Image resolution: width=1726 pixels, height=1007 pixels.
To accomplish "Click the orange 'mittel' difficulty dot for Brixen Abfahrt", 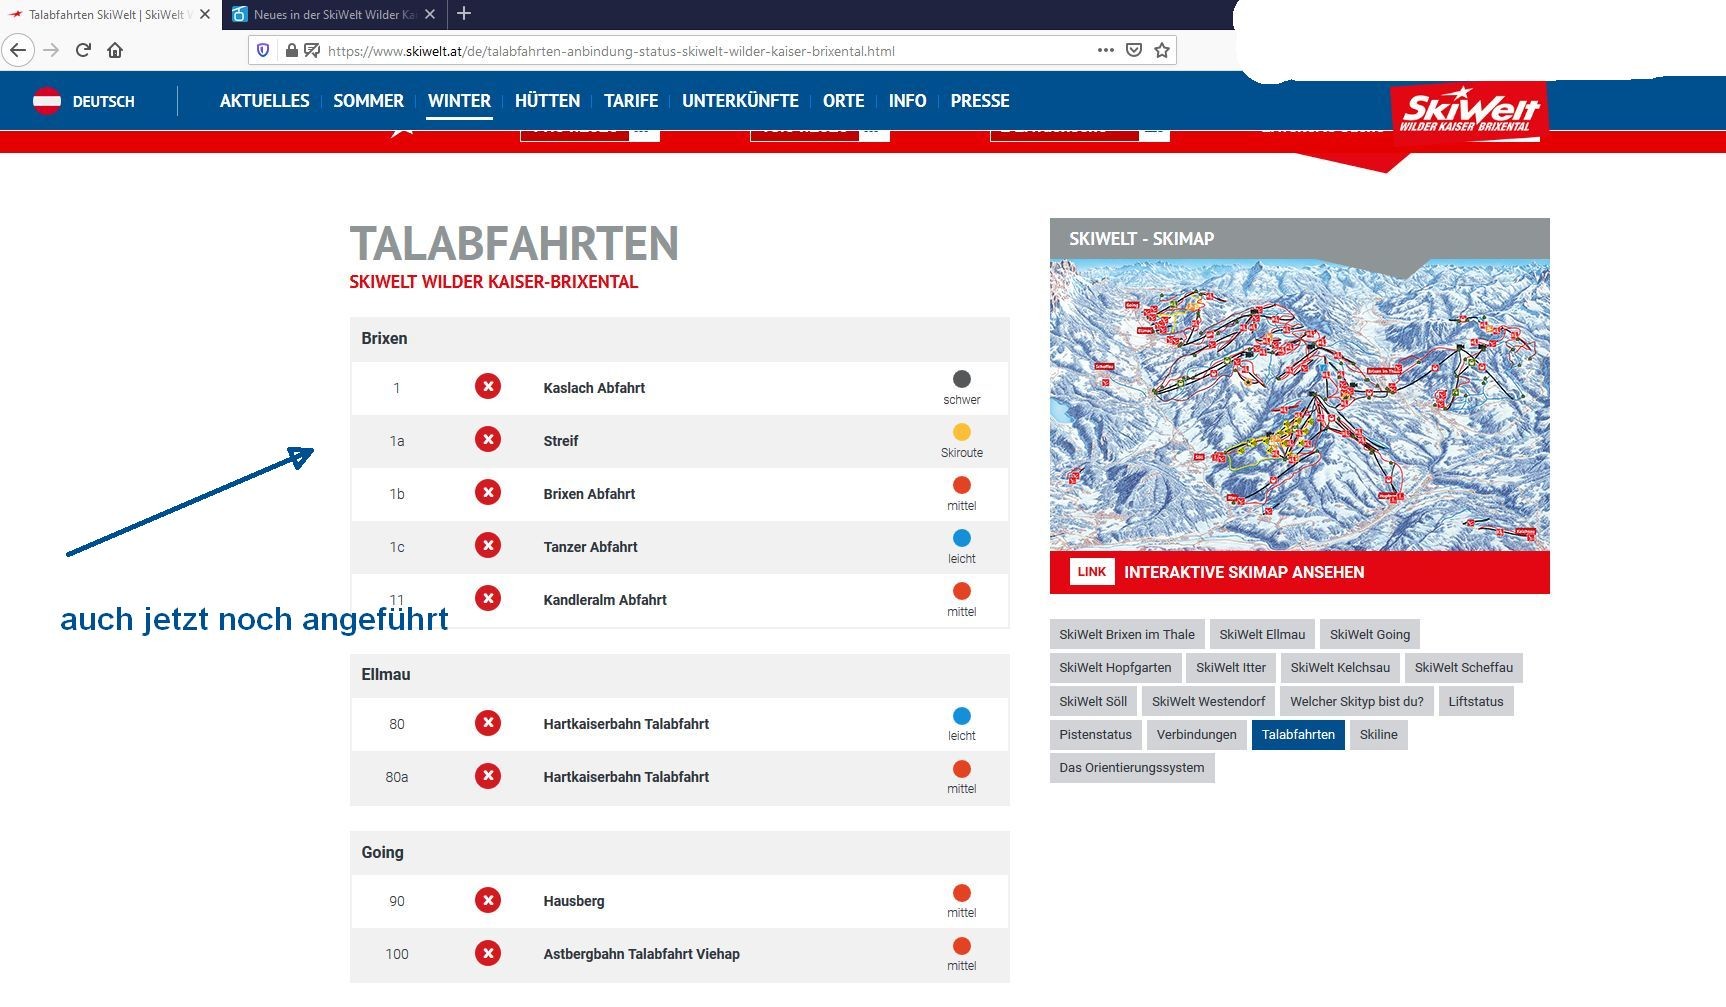I will [962, 485].
